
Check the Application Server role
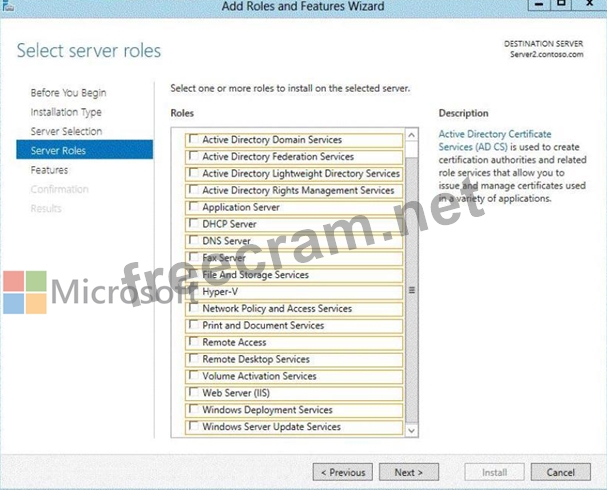coord(194,207)
